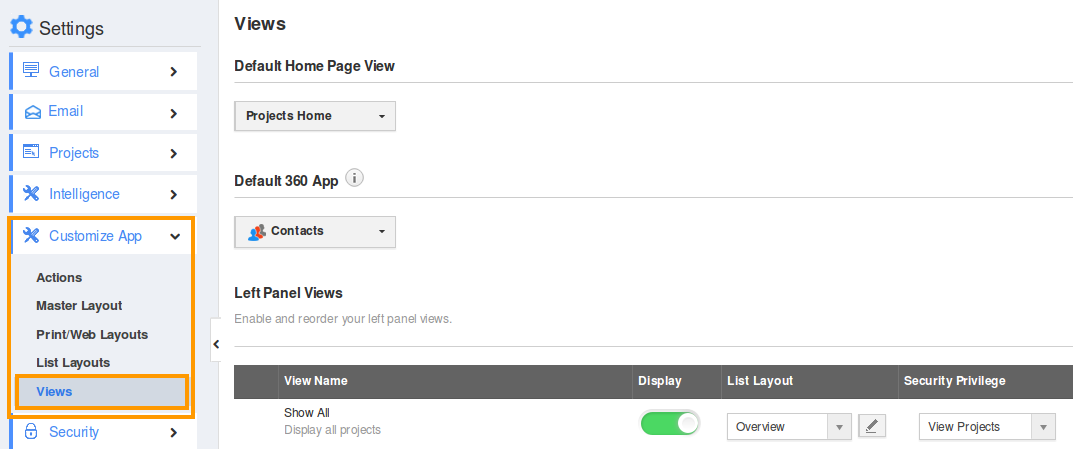Open the Projects Home dropdown
Screen dimensions: 1073x449
[315, 116]
